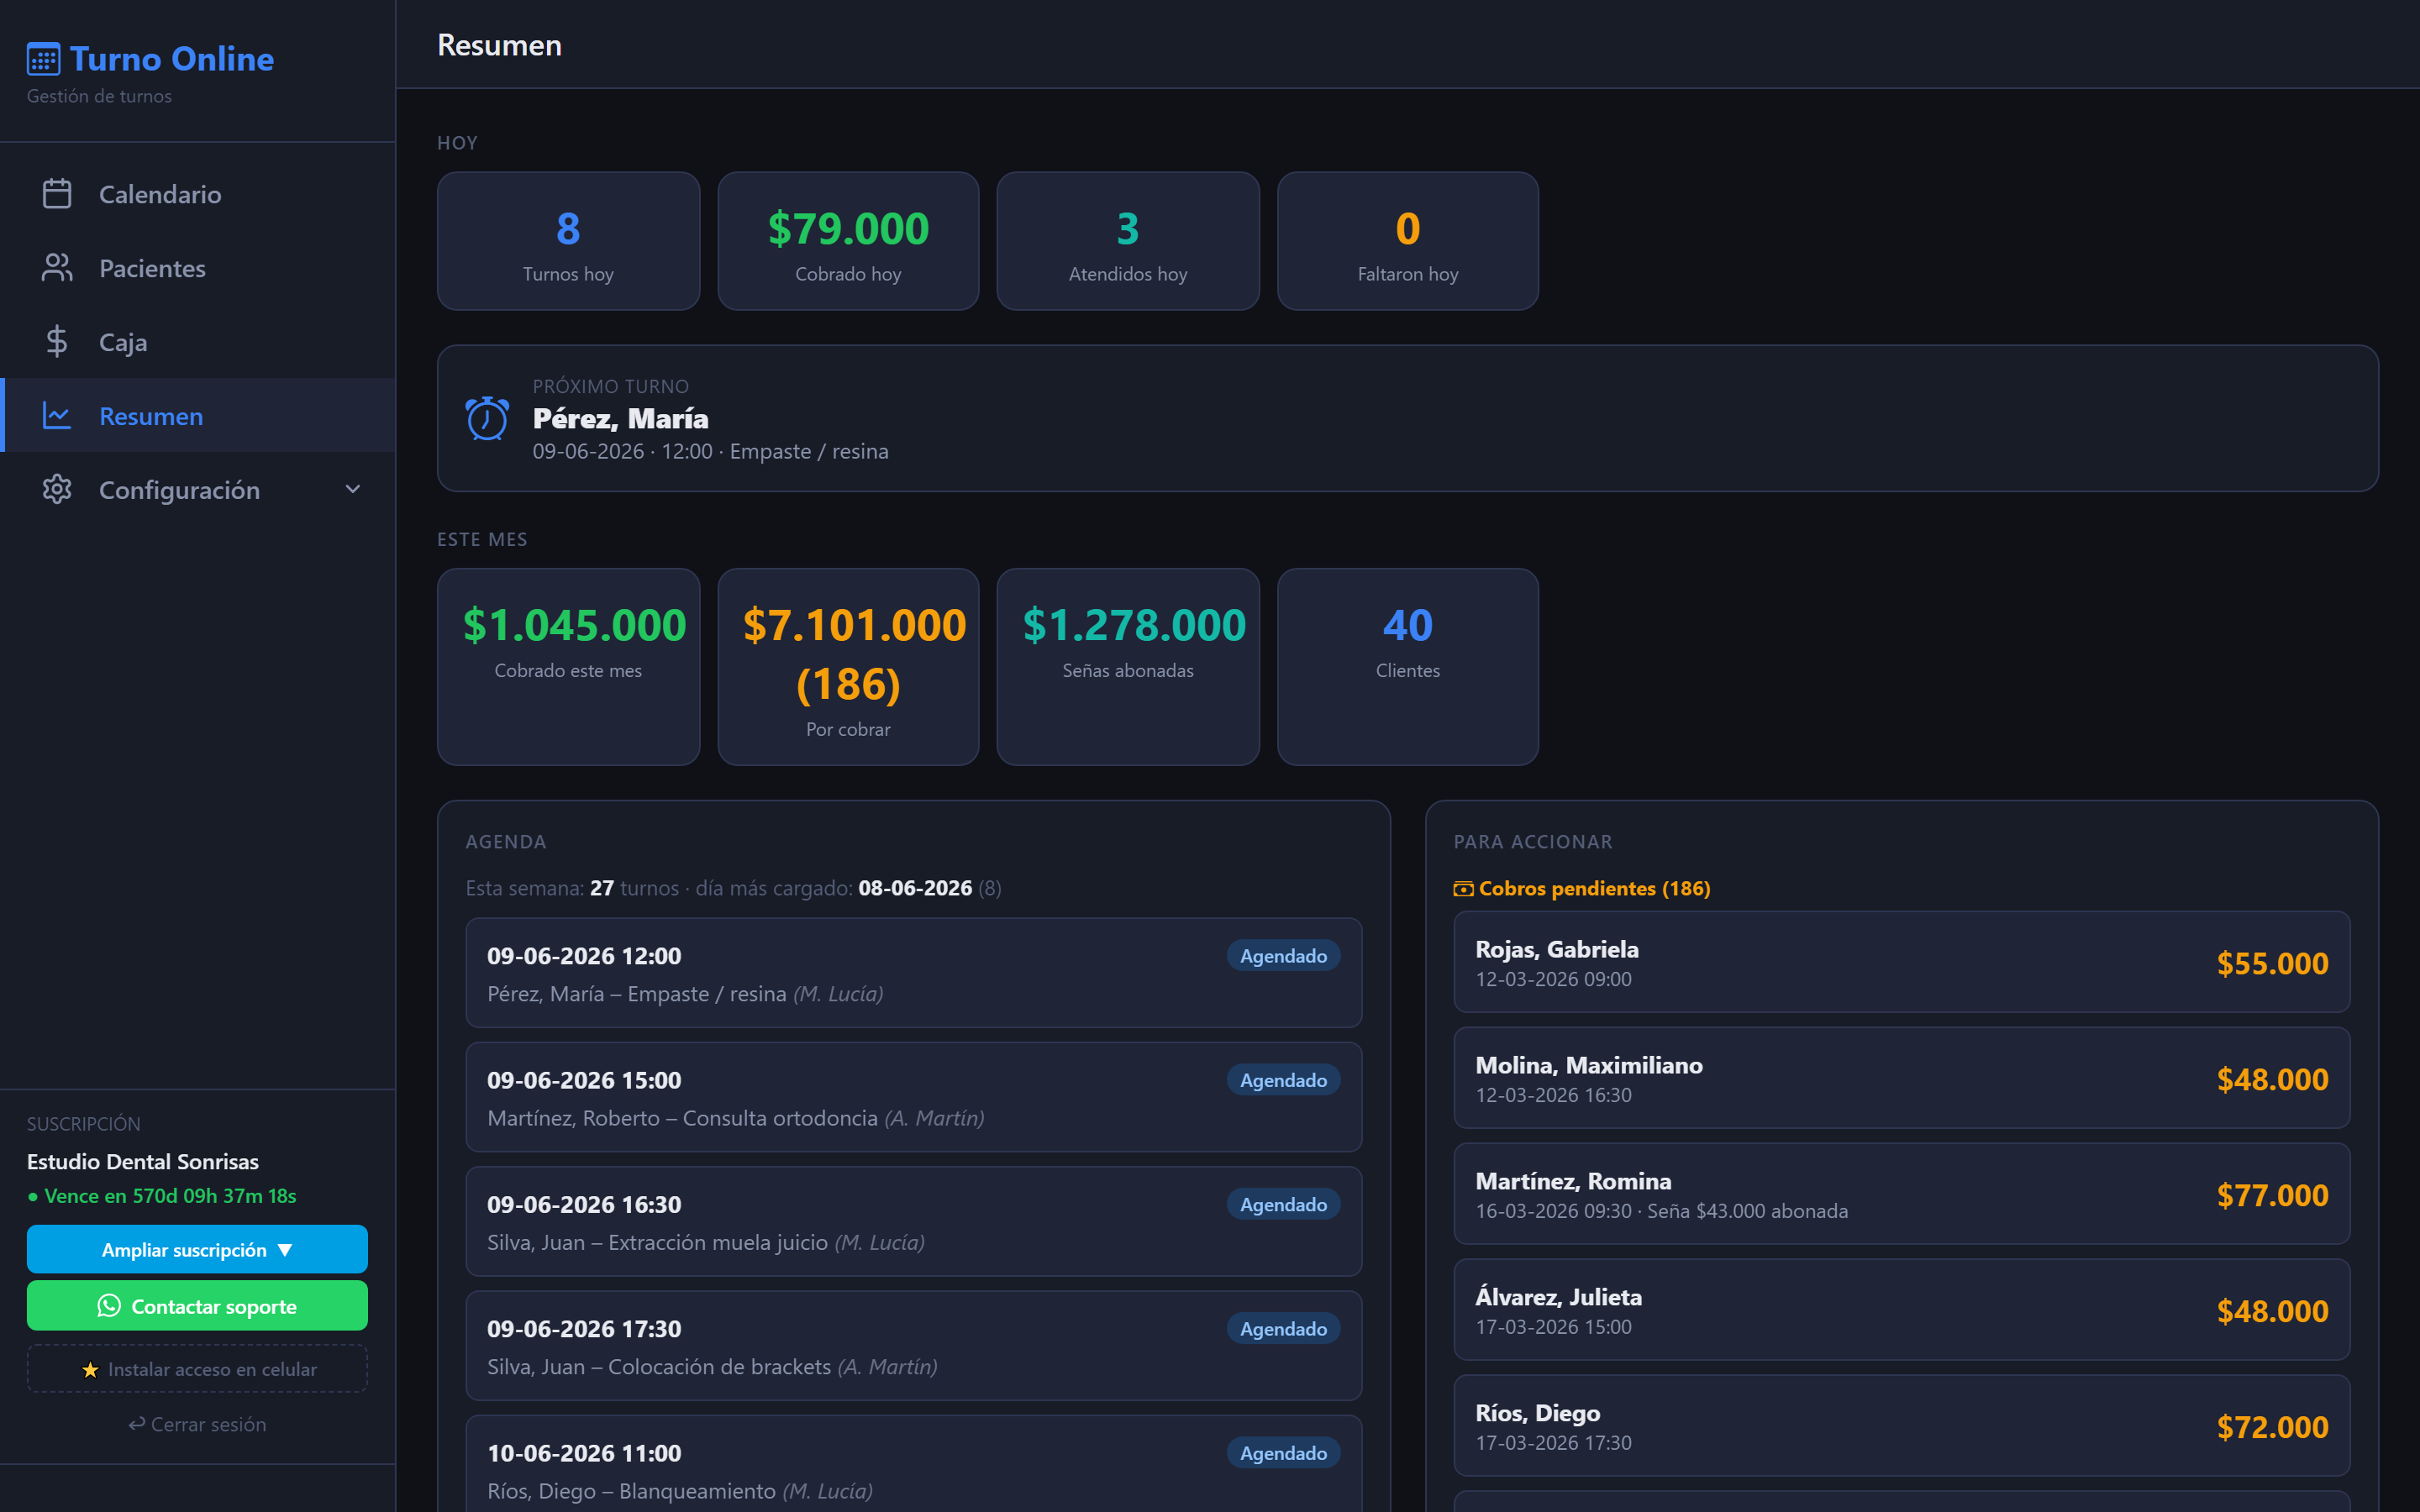This screenshot has height=1512, width=2420.
Task: Open the Próximo turno card for Pérez, María
Action: click(1408, 418)
